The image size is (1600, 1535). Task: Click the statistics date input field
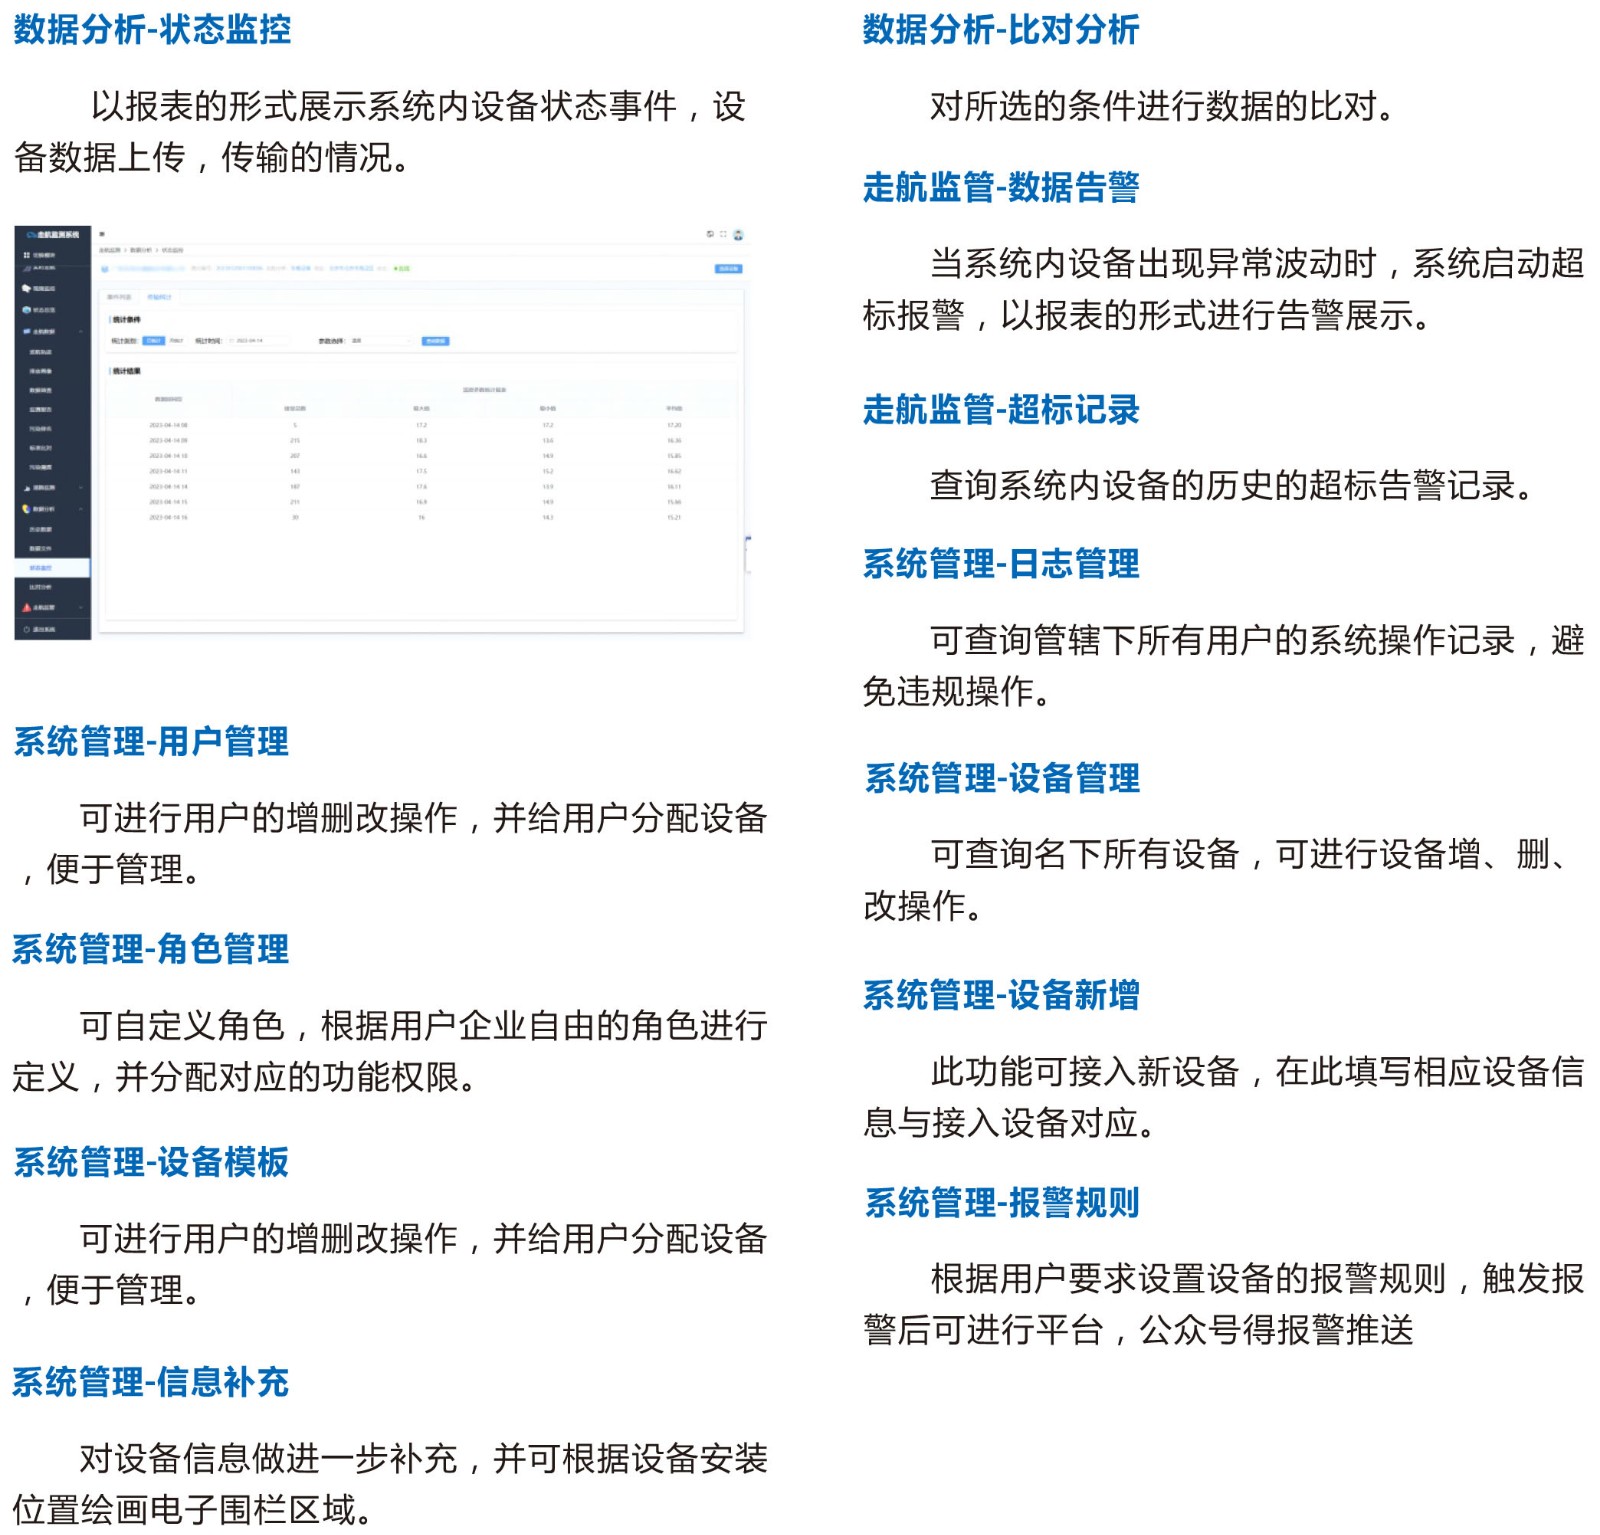(x=258, y=341)
